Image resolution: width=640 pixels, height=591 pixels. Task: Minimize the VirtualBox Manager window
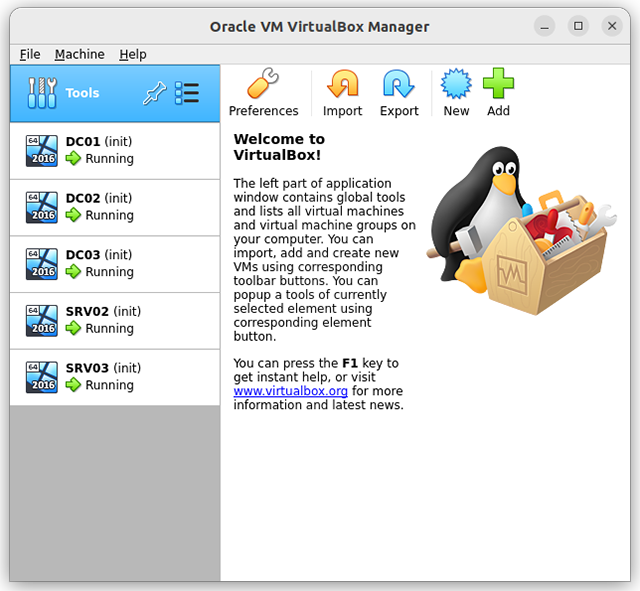point(544,27)
